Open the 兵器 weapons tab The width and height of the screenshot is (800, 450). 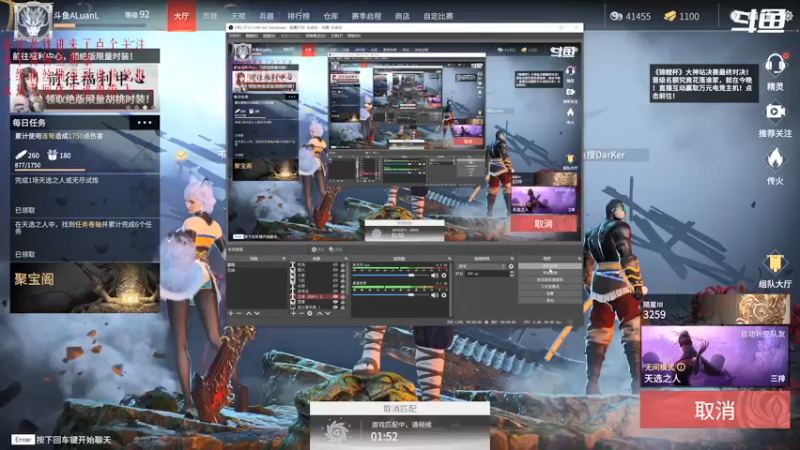pyautogui.click(x=266, y=16)
